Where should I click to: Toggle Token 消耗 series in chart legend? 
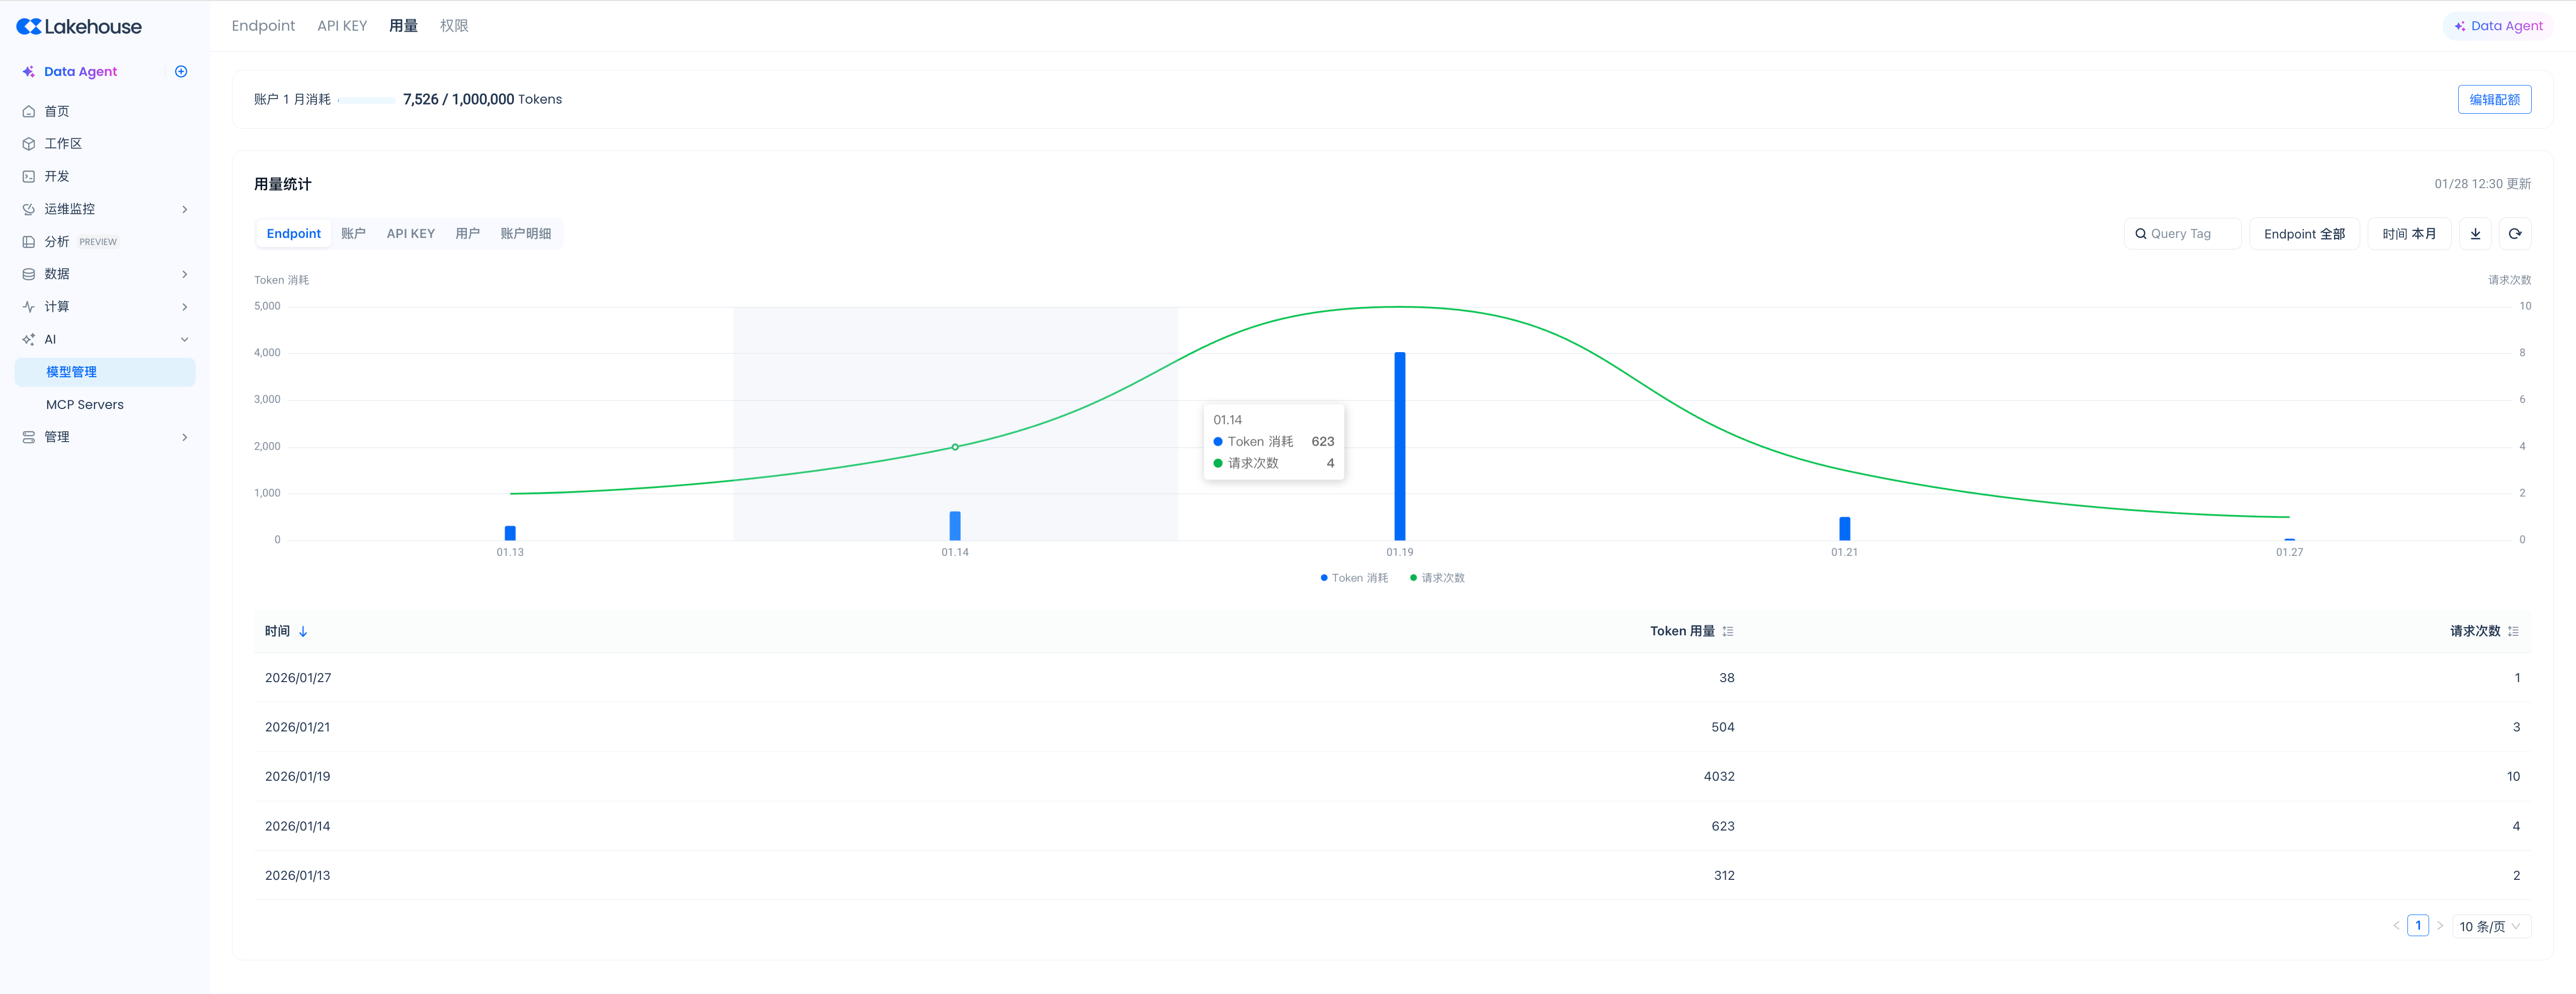1354,578
